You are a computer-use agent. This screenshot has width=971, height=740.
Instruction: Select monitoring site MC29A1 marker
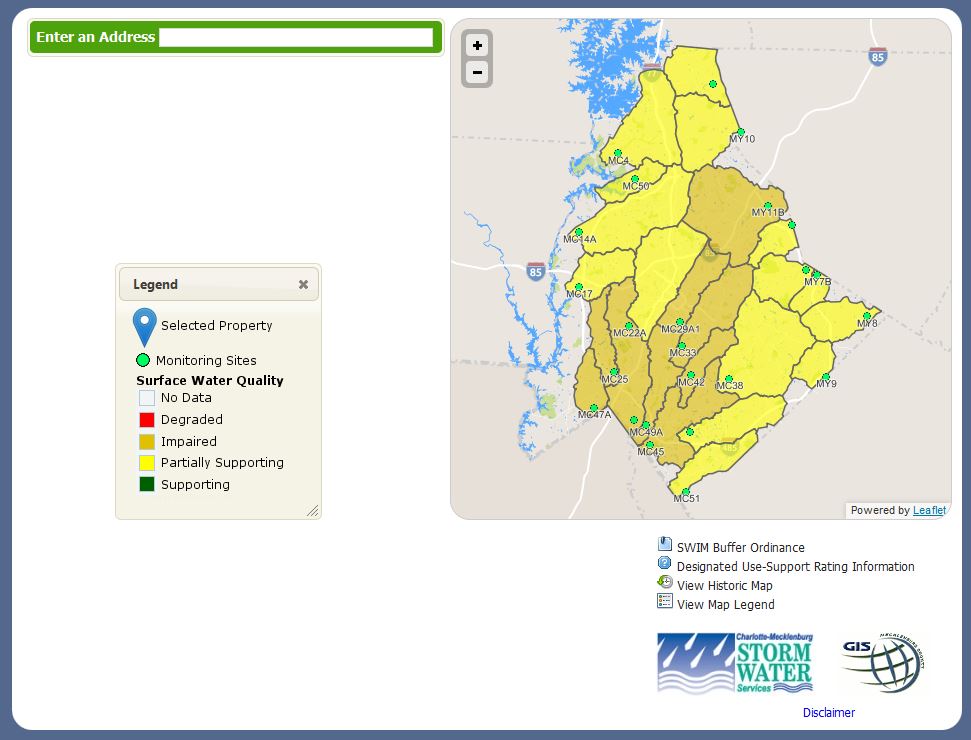679,322
